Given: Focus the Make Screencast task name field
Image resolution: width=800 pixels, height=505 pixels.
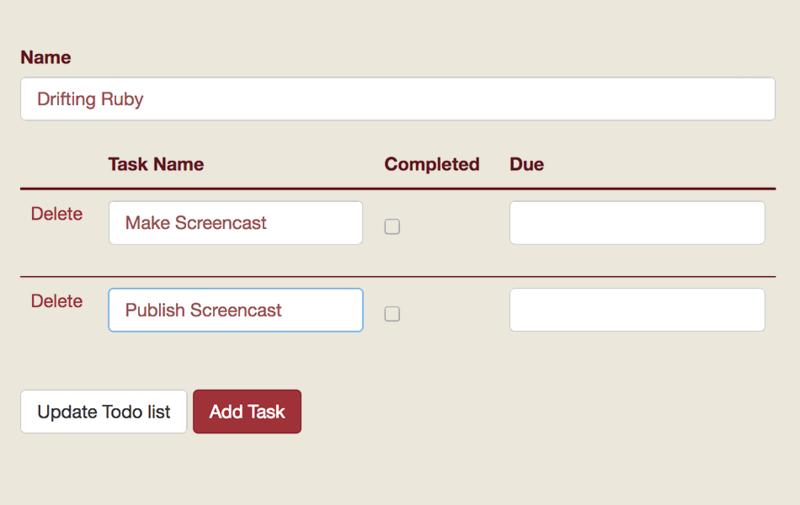Looking at the screenshot, I should (x=236, y=223).
